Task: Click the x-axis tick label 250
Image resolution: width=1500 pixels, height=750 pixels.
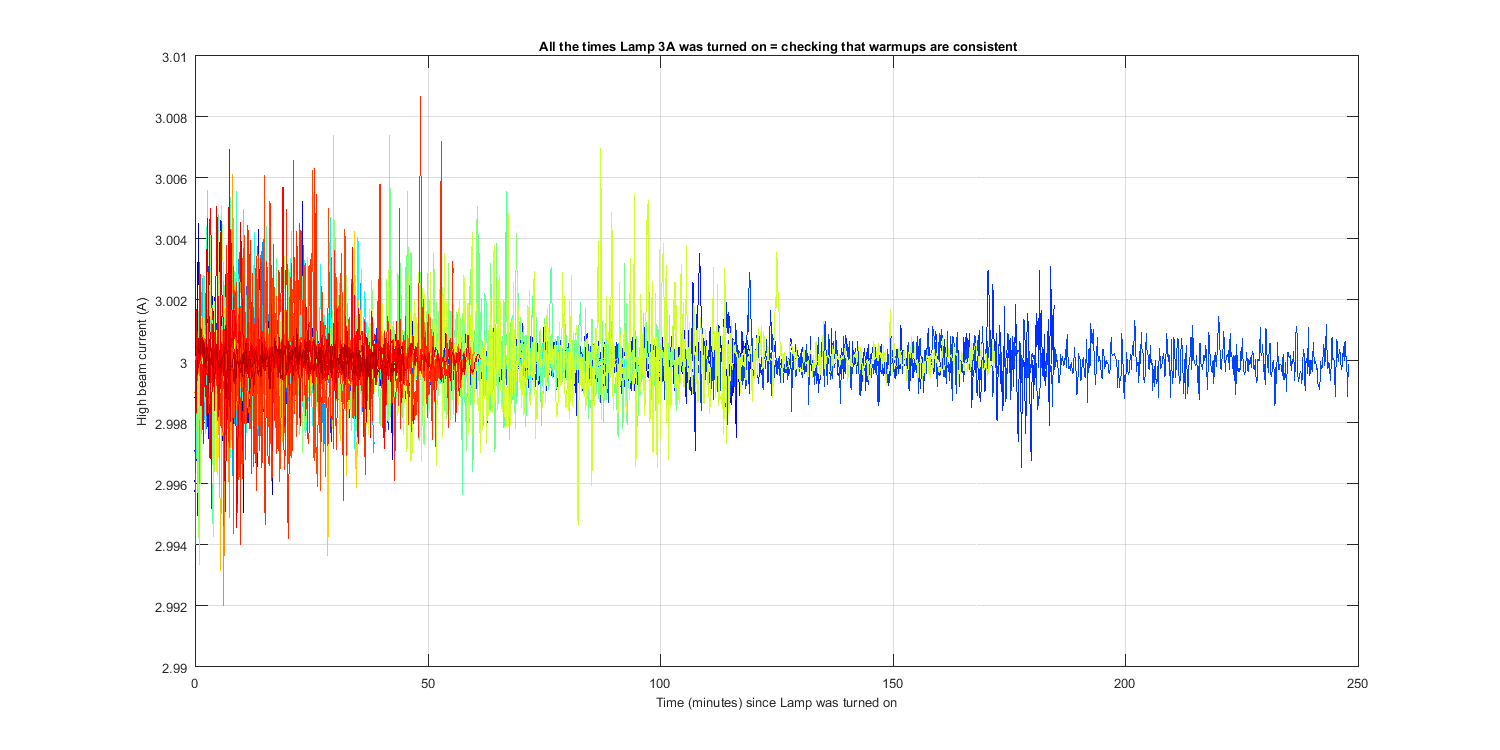Action: (x=1357, y=684)
